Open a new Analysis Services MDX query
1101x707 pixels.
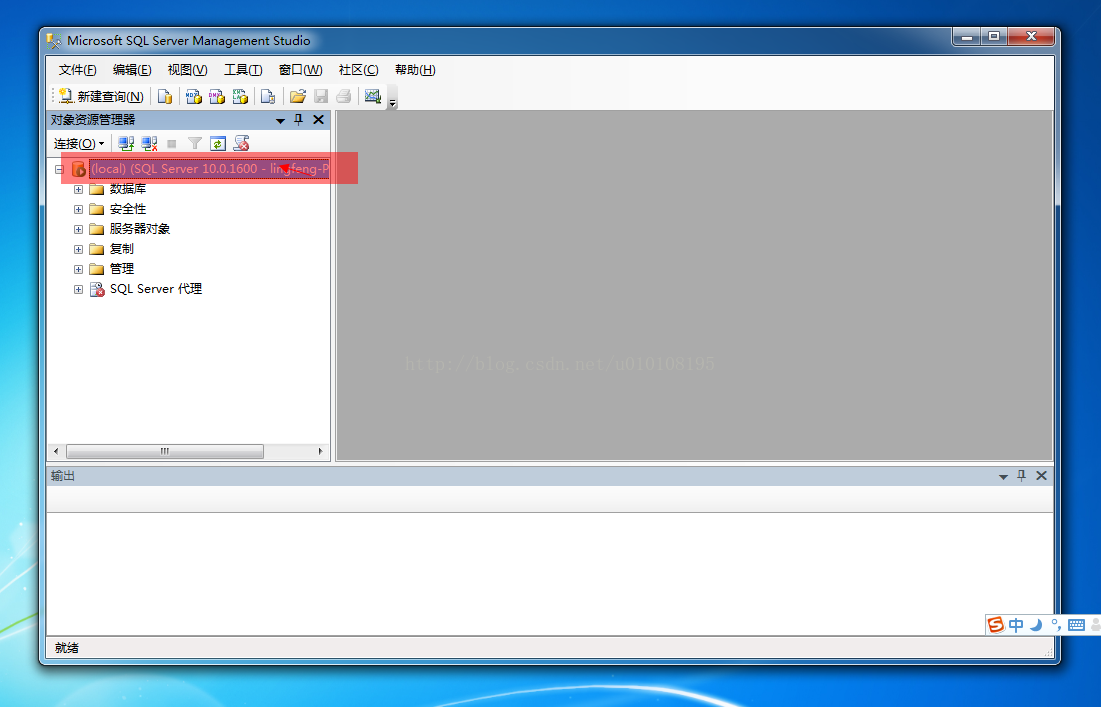click(193, 96)
